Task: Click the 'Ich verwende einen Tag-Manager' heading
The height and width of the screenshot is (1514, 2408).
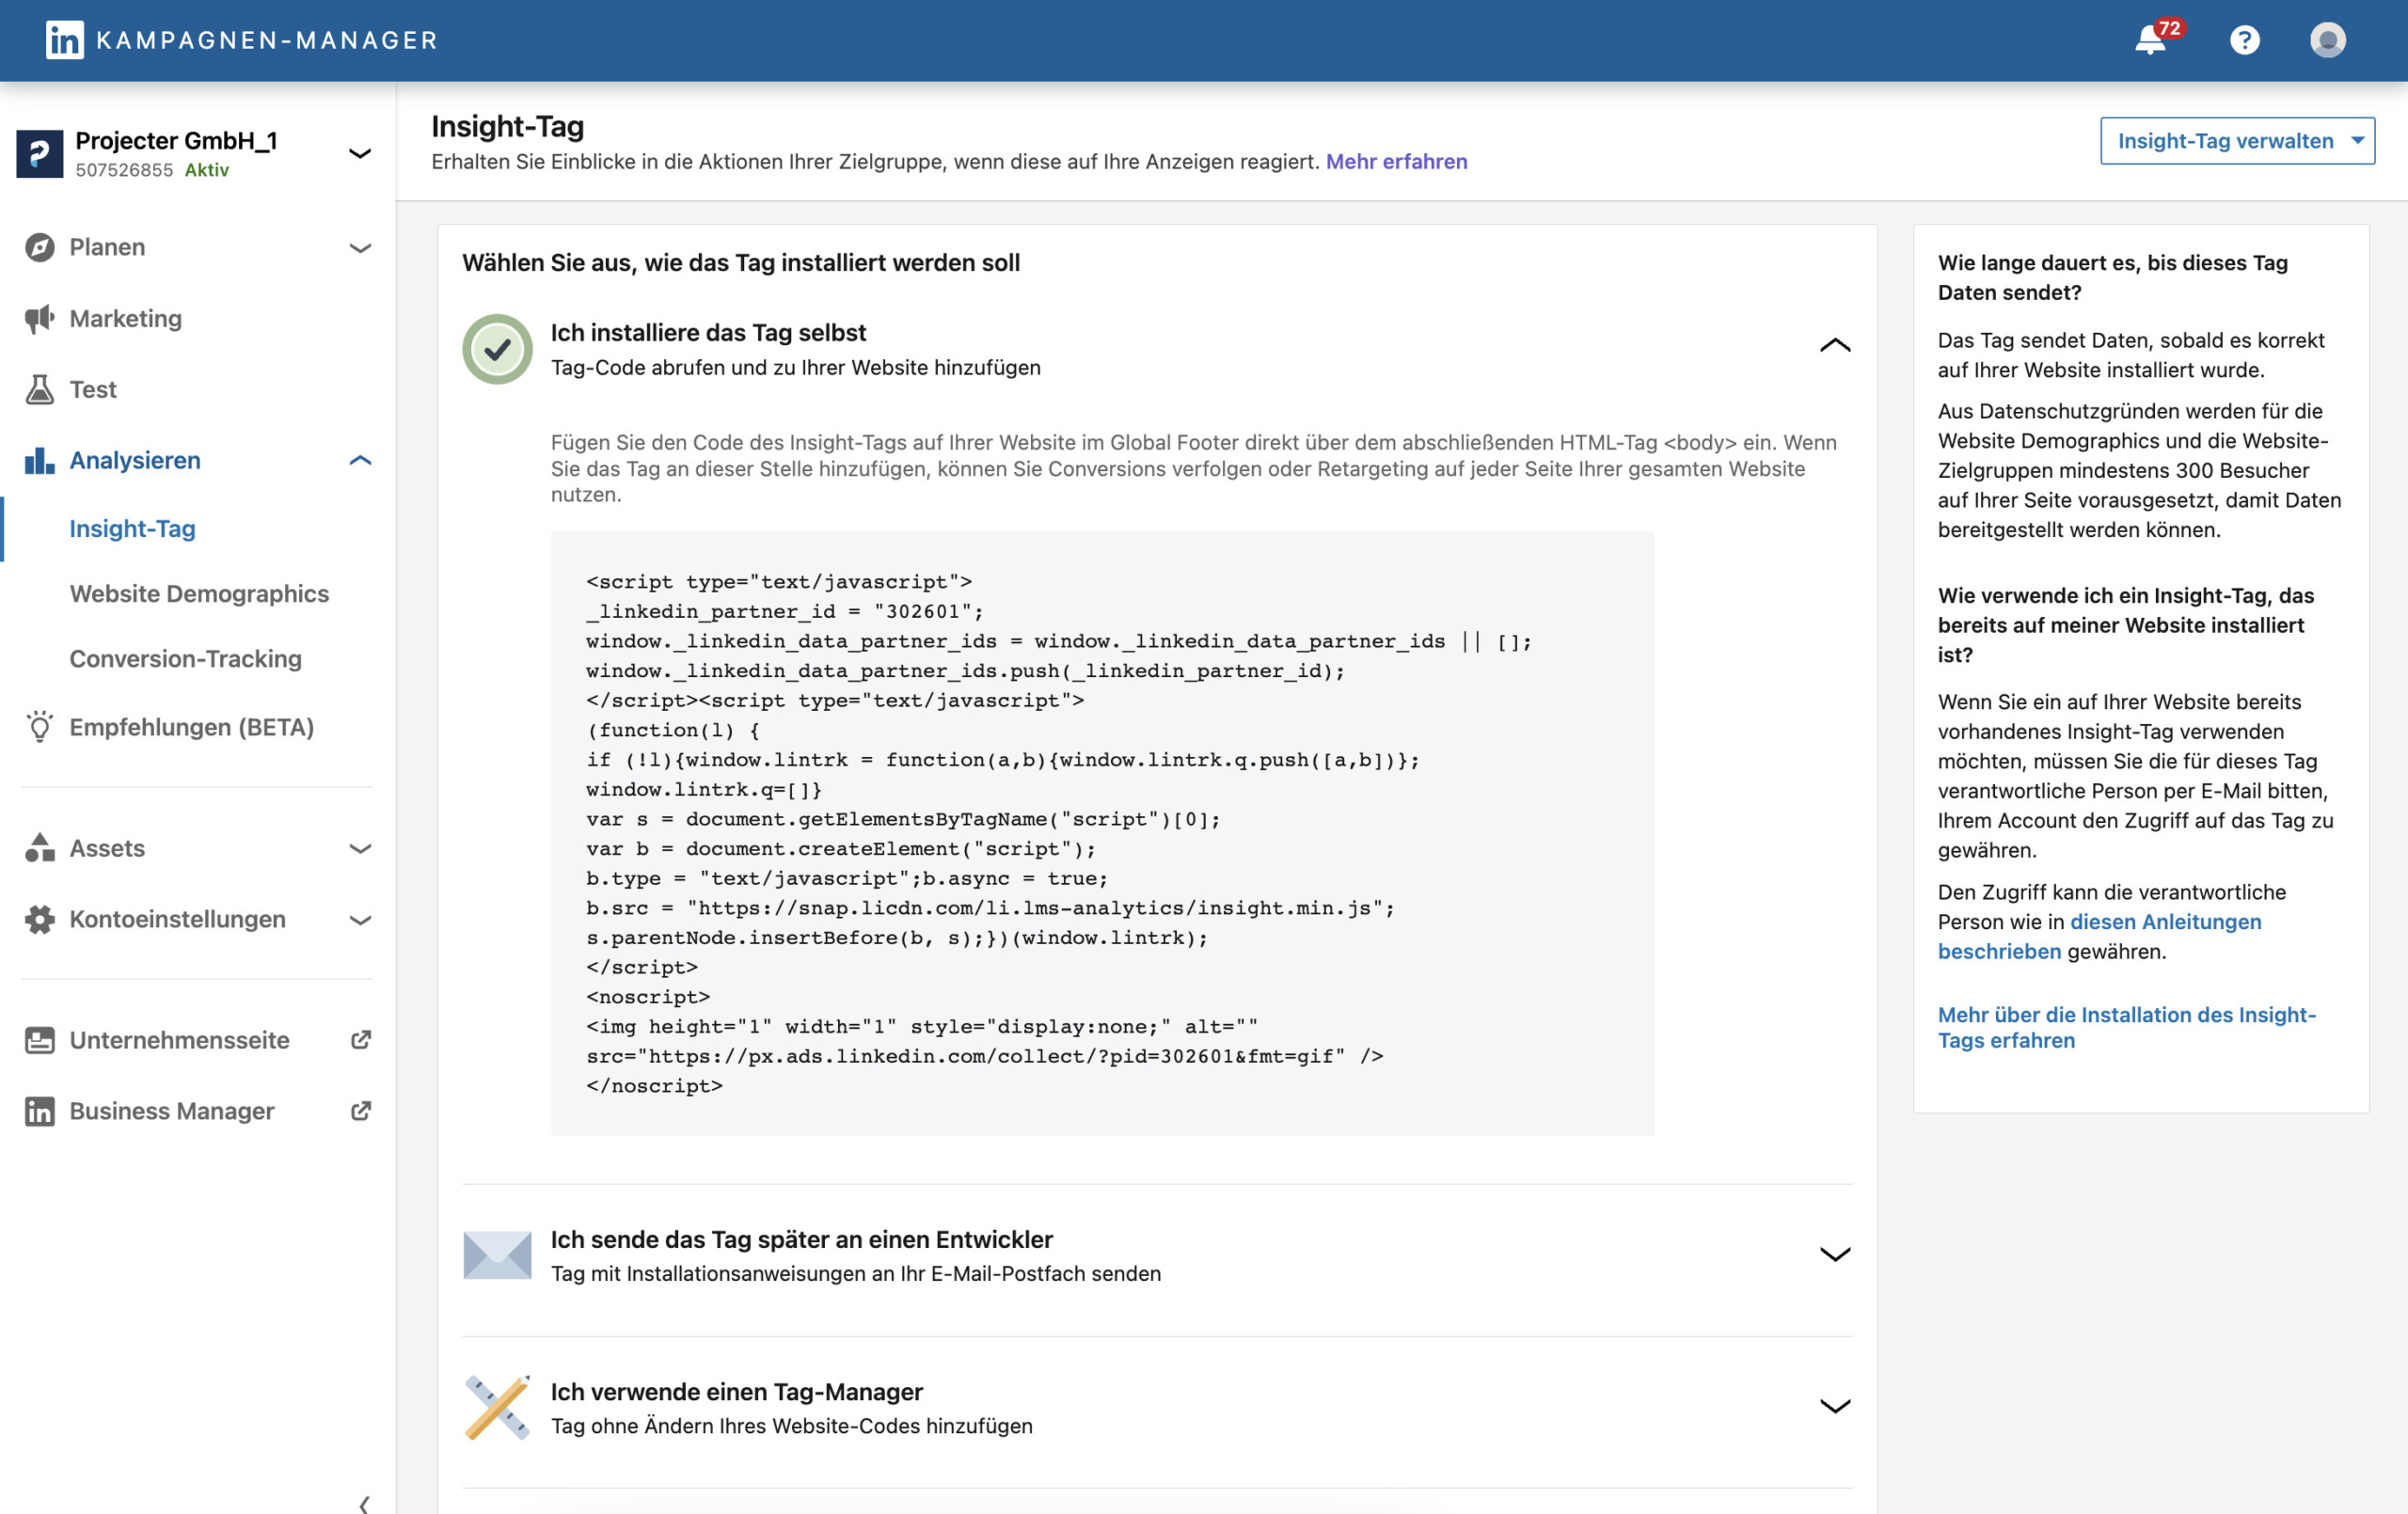Action: (736, 1391)
